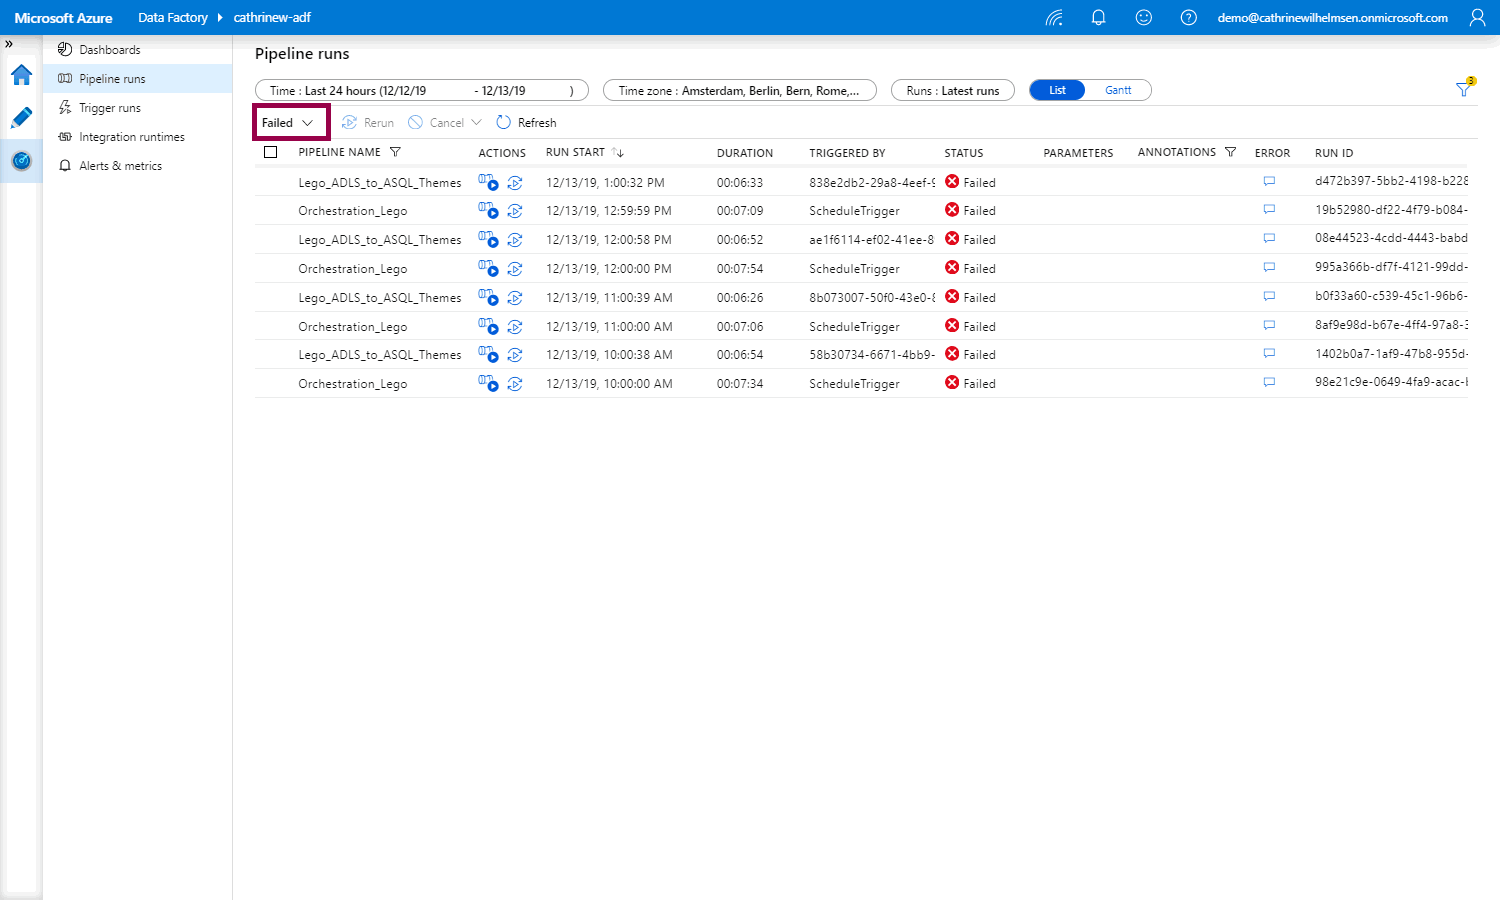The height and width of the screenshot is (900, 1500).
Task: Open the help question mark icon
Action: point(1188,18)
